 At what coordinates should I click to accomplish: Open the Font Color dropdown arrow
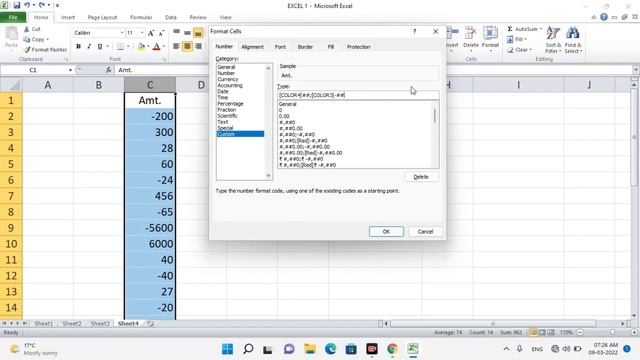164,47
